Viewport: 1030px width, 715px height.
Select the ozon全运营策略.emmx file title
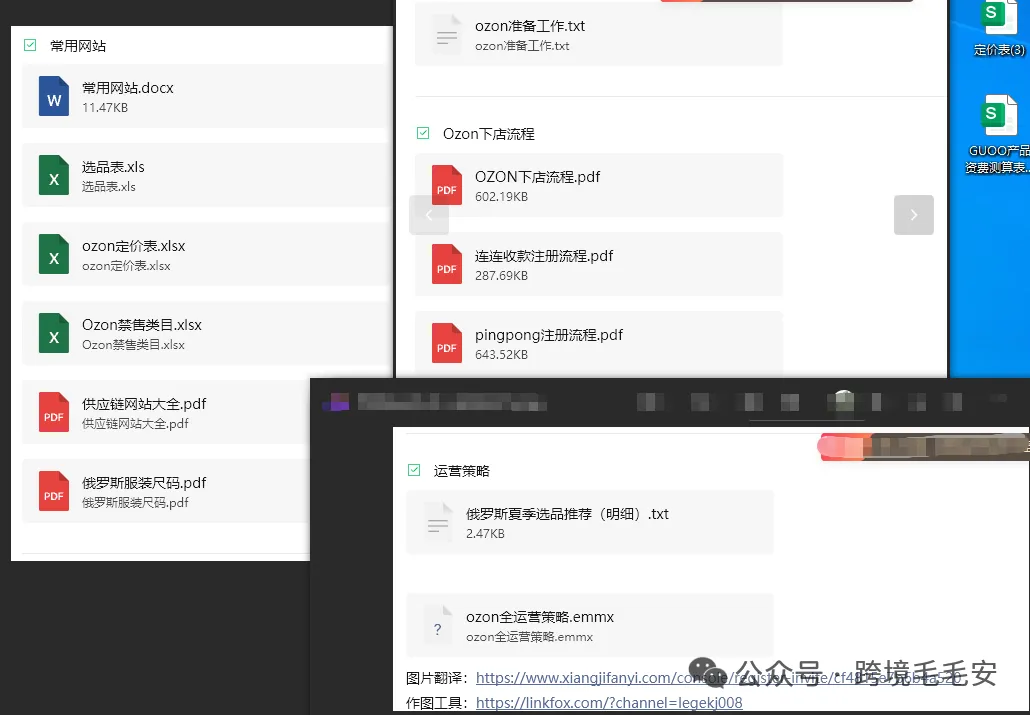point(540,617)
